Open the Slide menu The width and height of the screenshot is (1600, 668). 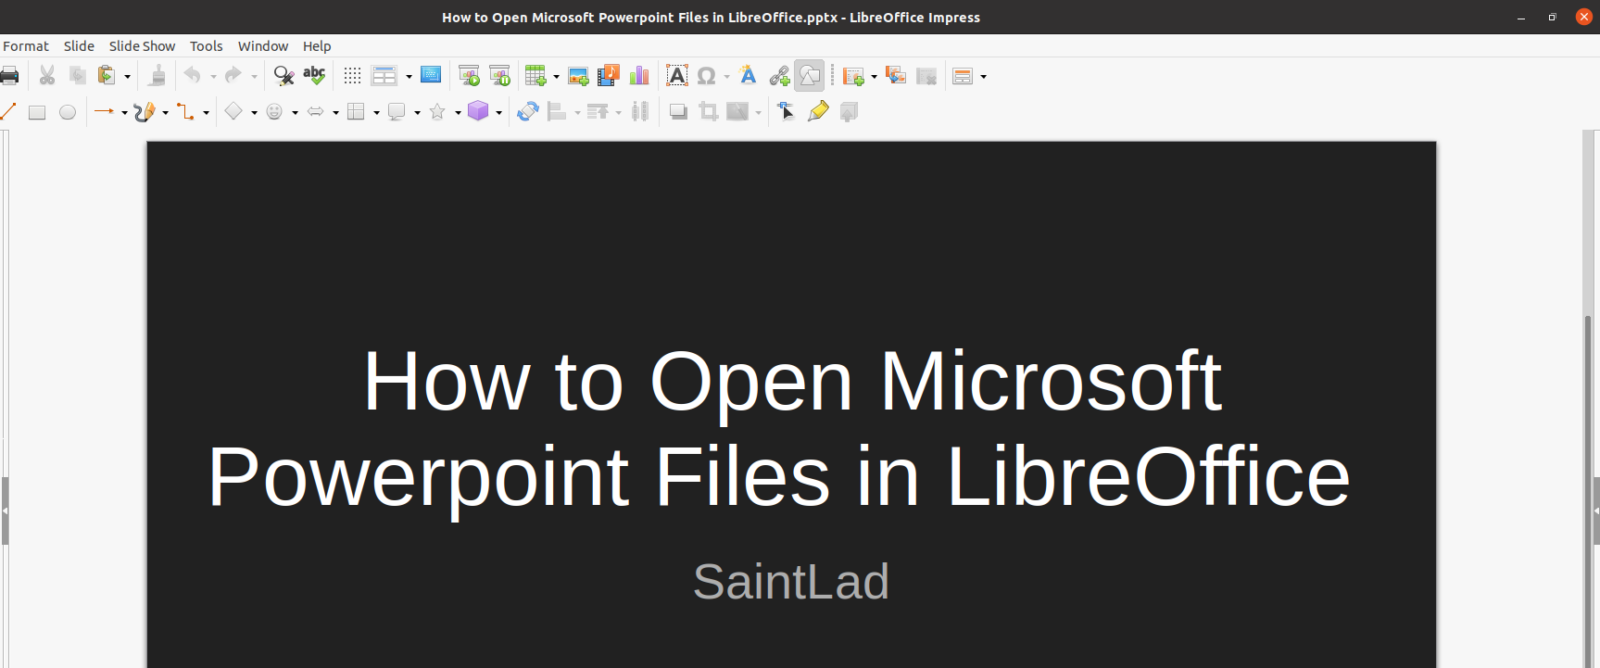tap(79, 46)
